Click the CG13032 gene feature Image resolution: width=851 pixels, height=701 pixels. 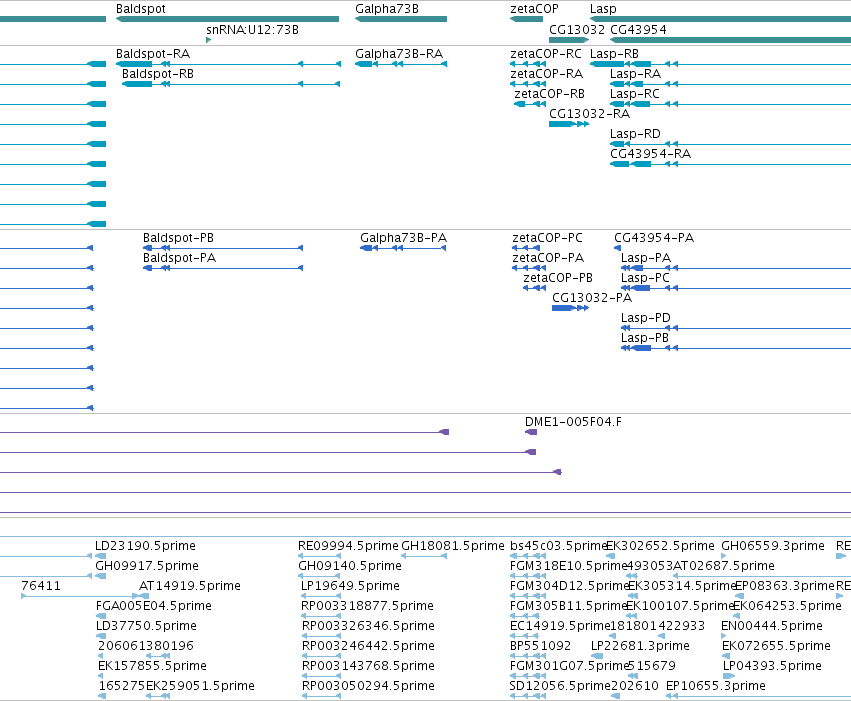tap(569, 40)
